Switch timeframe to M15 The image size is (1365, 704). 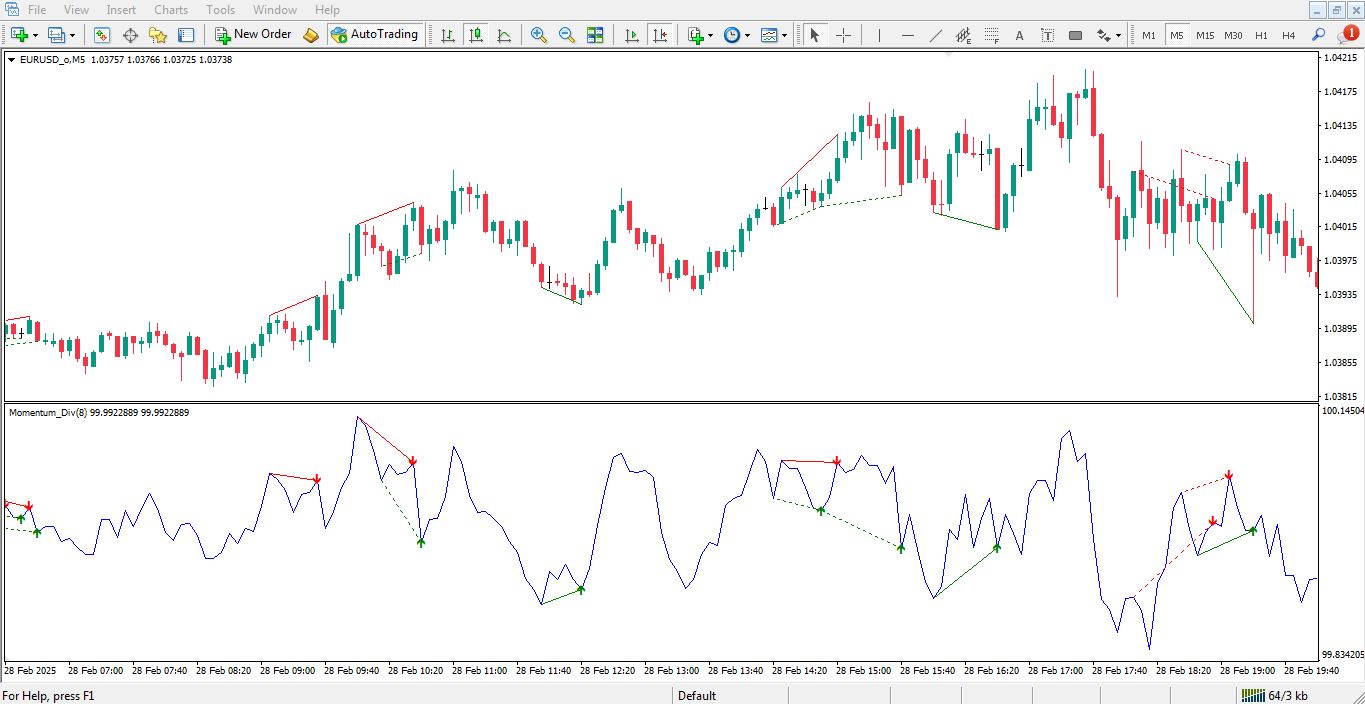tap(1205, 35)
